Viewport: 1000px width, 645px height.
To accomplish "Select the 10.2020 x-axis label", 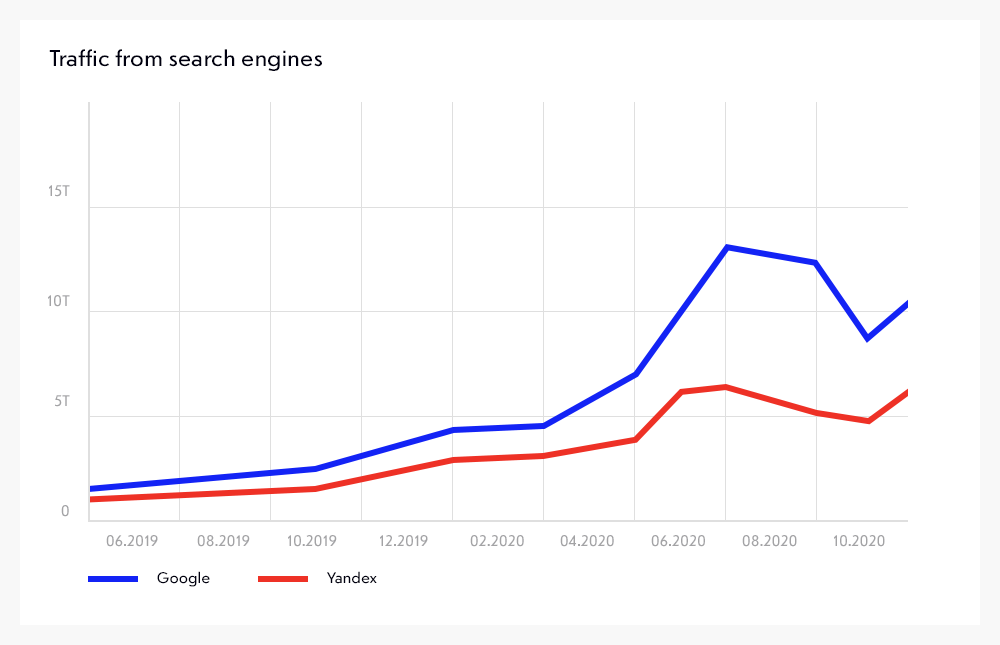I will coord(859,541).
